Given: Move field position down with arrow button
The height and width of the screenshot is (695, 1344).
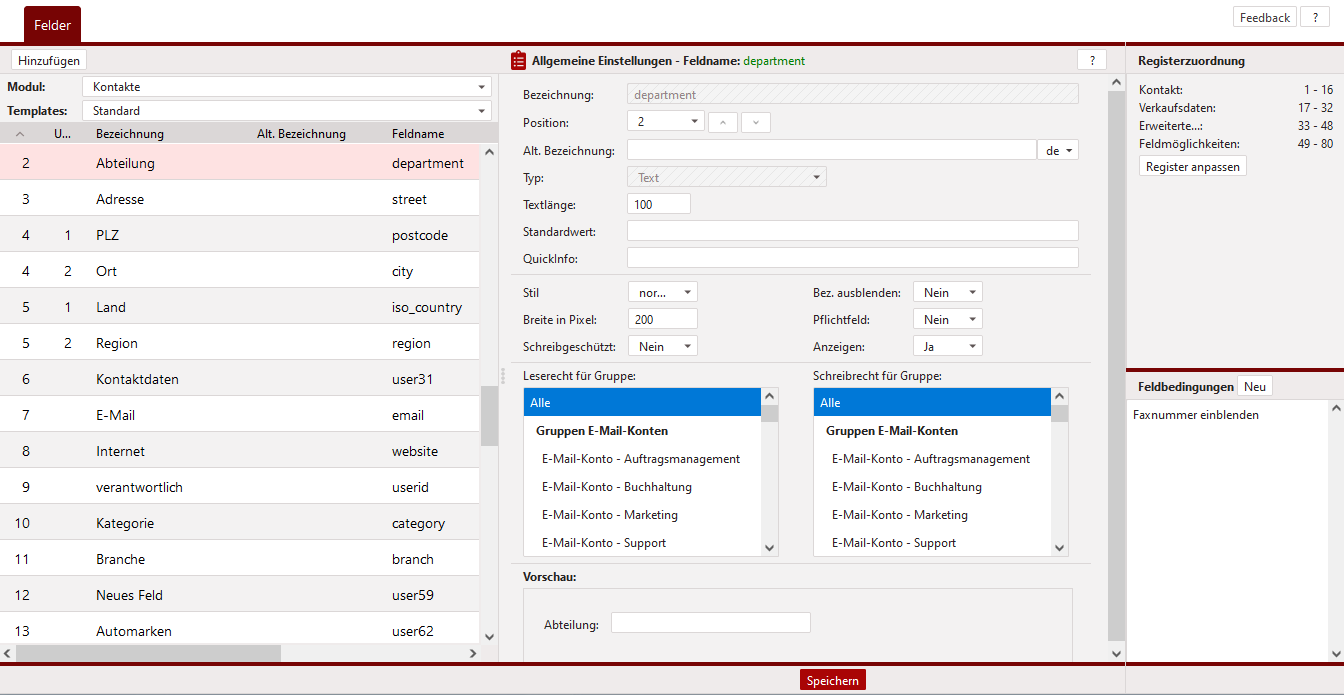Looking at the screenshot, I should [x=756, y=122].
